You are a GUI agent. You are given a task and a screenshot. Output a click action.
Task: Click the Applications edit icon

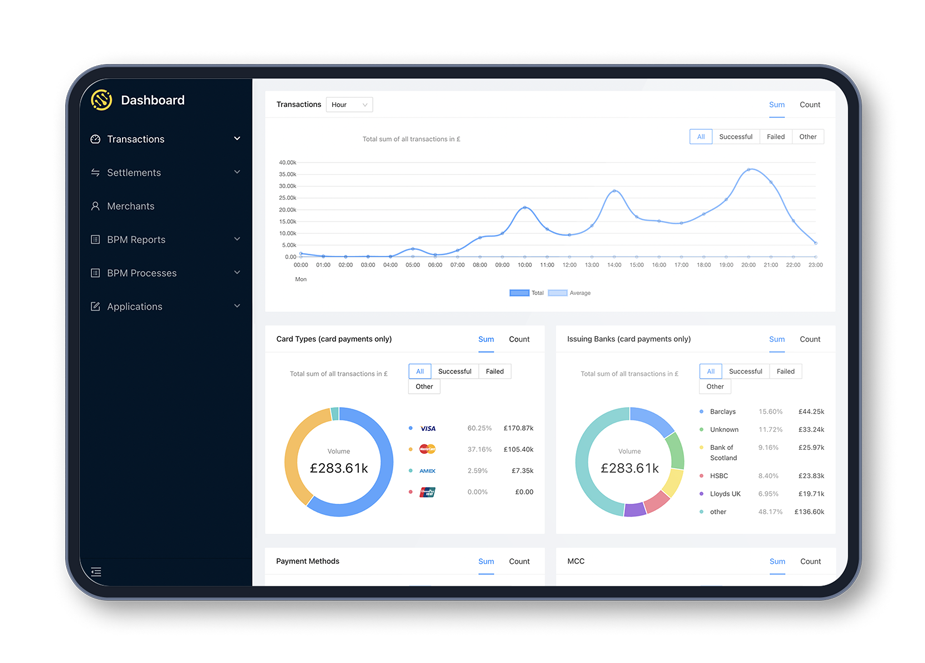tap(95, 307)
